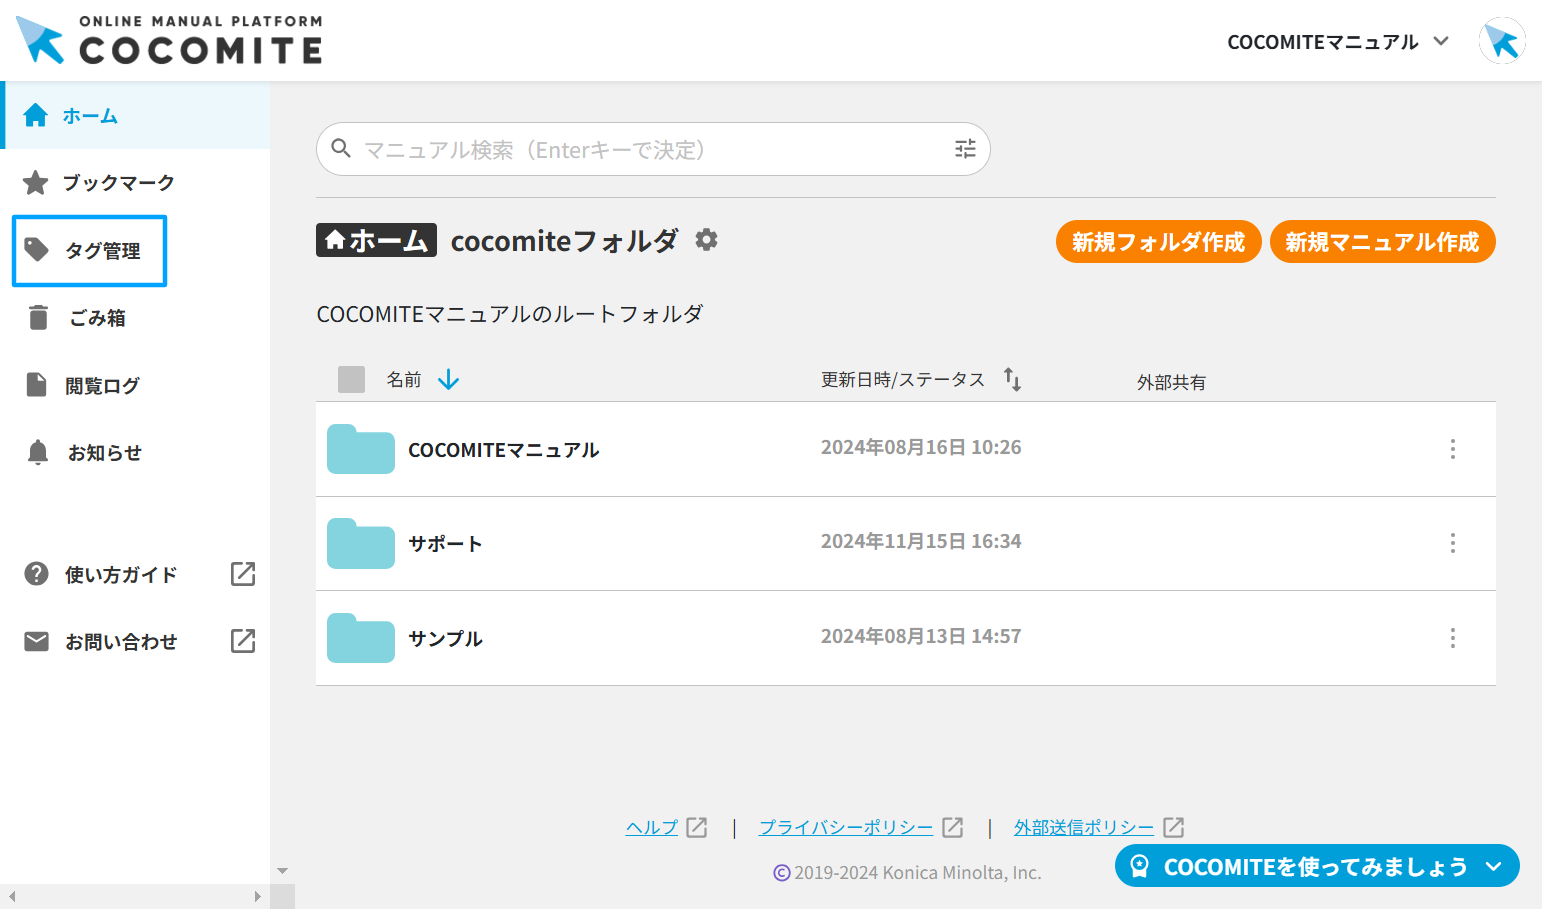The image size is (1542, 909).
Task: Open three-dot menu for COCOMITEマニュアル folder
Action: coord(1452,449)
